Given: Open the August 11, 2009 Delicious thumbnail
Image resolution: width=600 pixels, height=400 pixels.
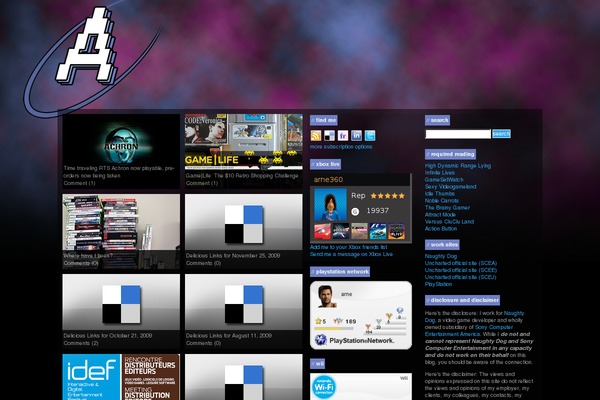Looking at the screenshot, I should click(244, 302).
